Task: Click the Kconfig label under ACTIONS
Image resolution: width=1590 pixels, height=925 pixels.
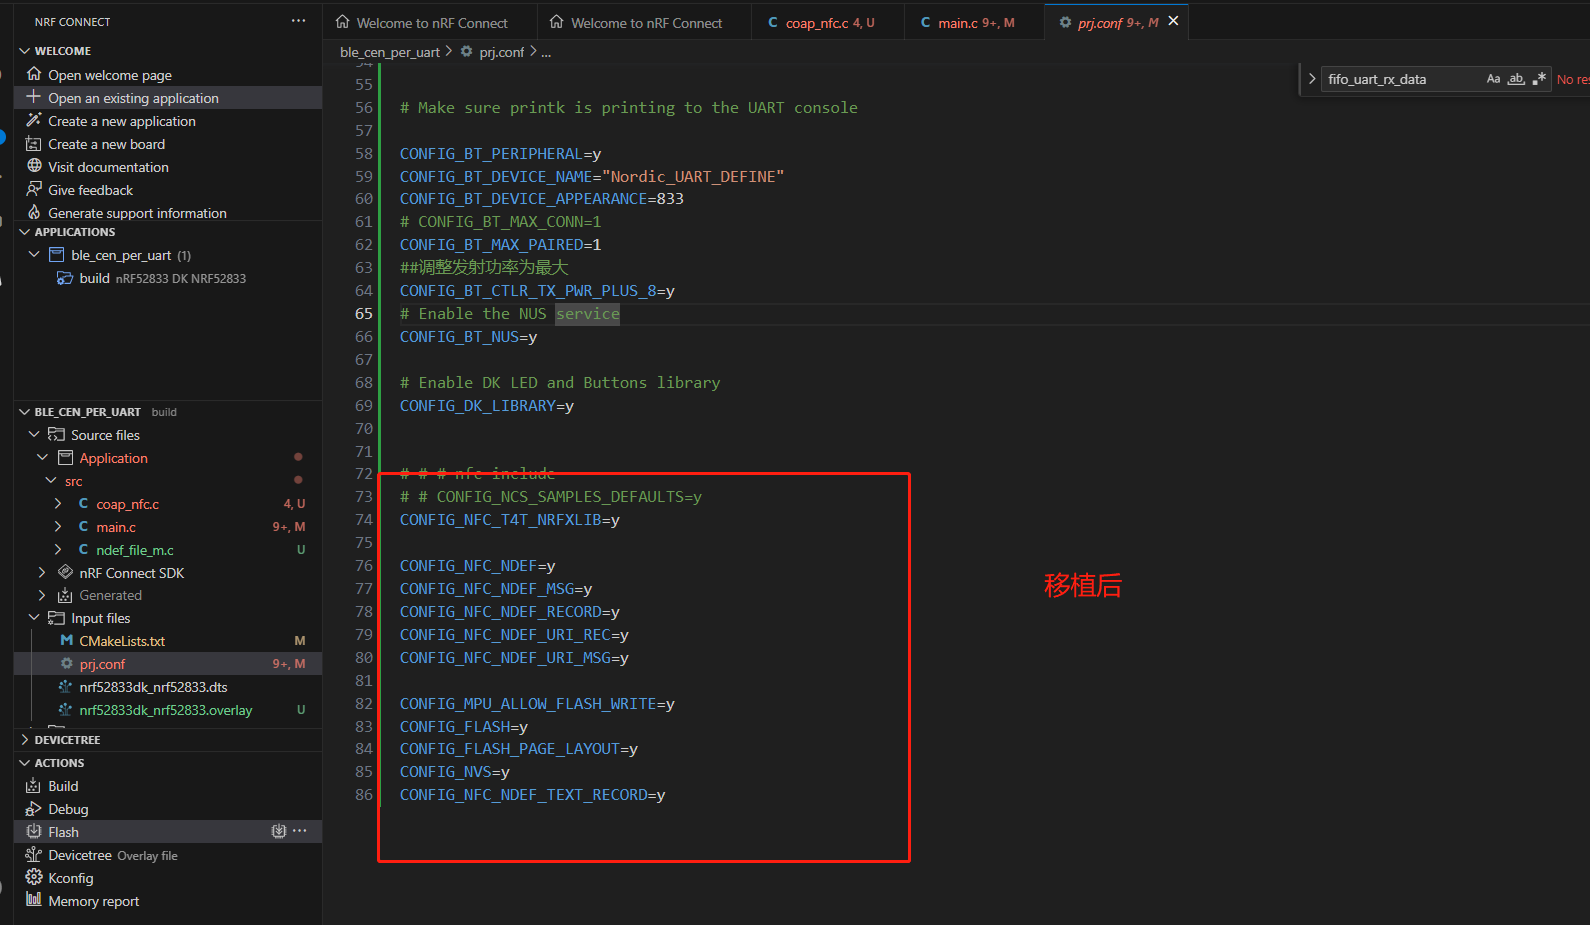Action: pos(71,878)
